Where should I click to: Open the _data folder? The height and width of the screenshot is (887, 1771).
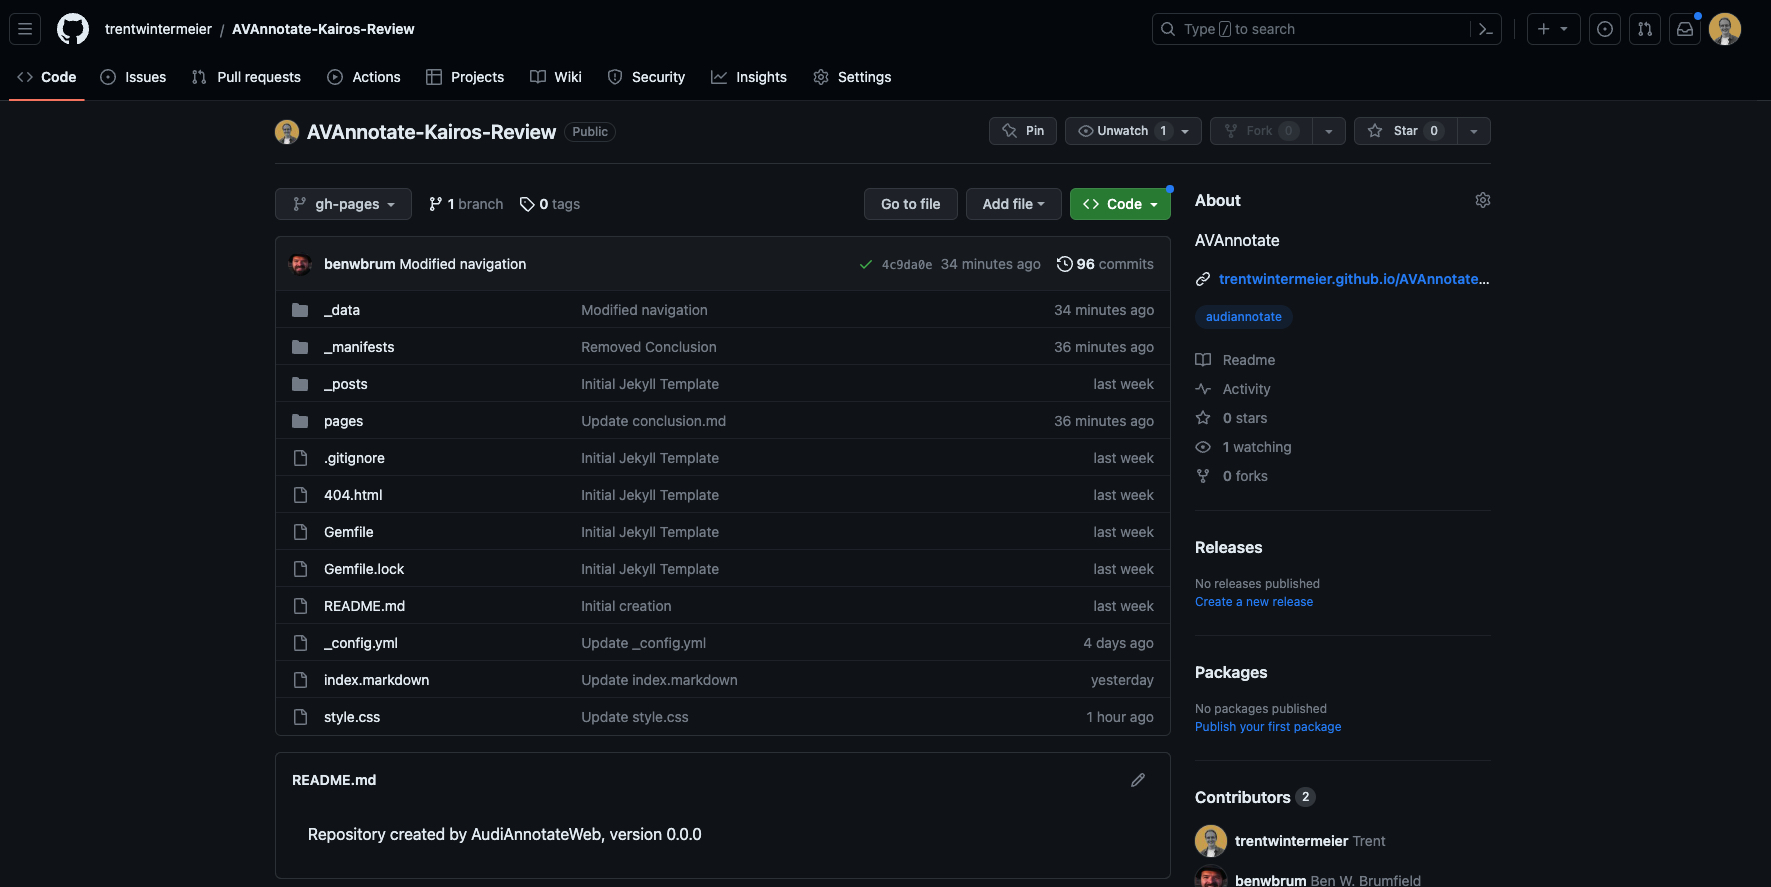point(342,310)
